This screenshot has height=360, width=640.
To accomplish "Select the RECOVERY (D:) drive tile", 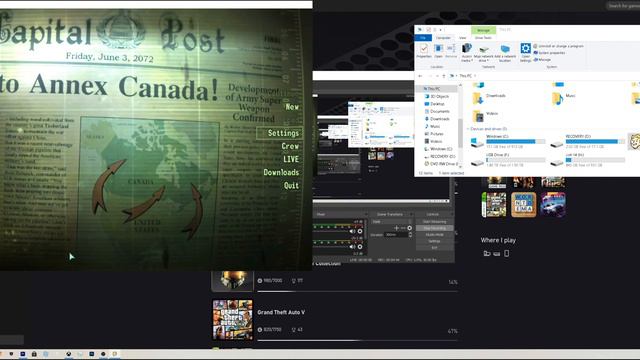I will point(587,142).
